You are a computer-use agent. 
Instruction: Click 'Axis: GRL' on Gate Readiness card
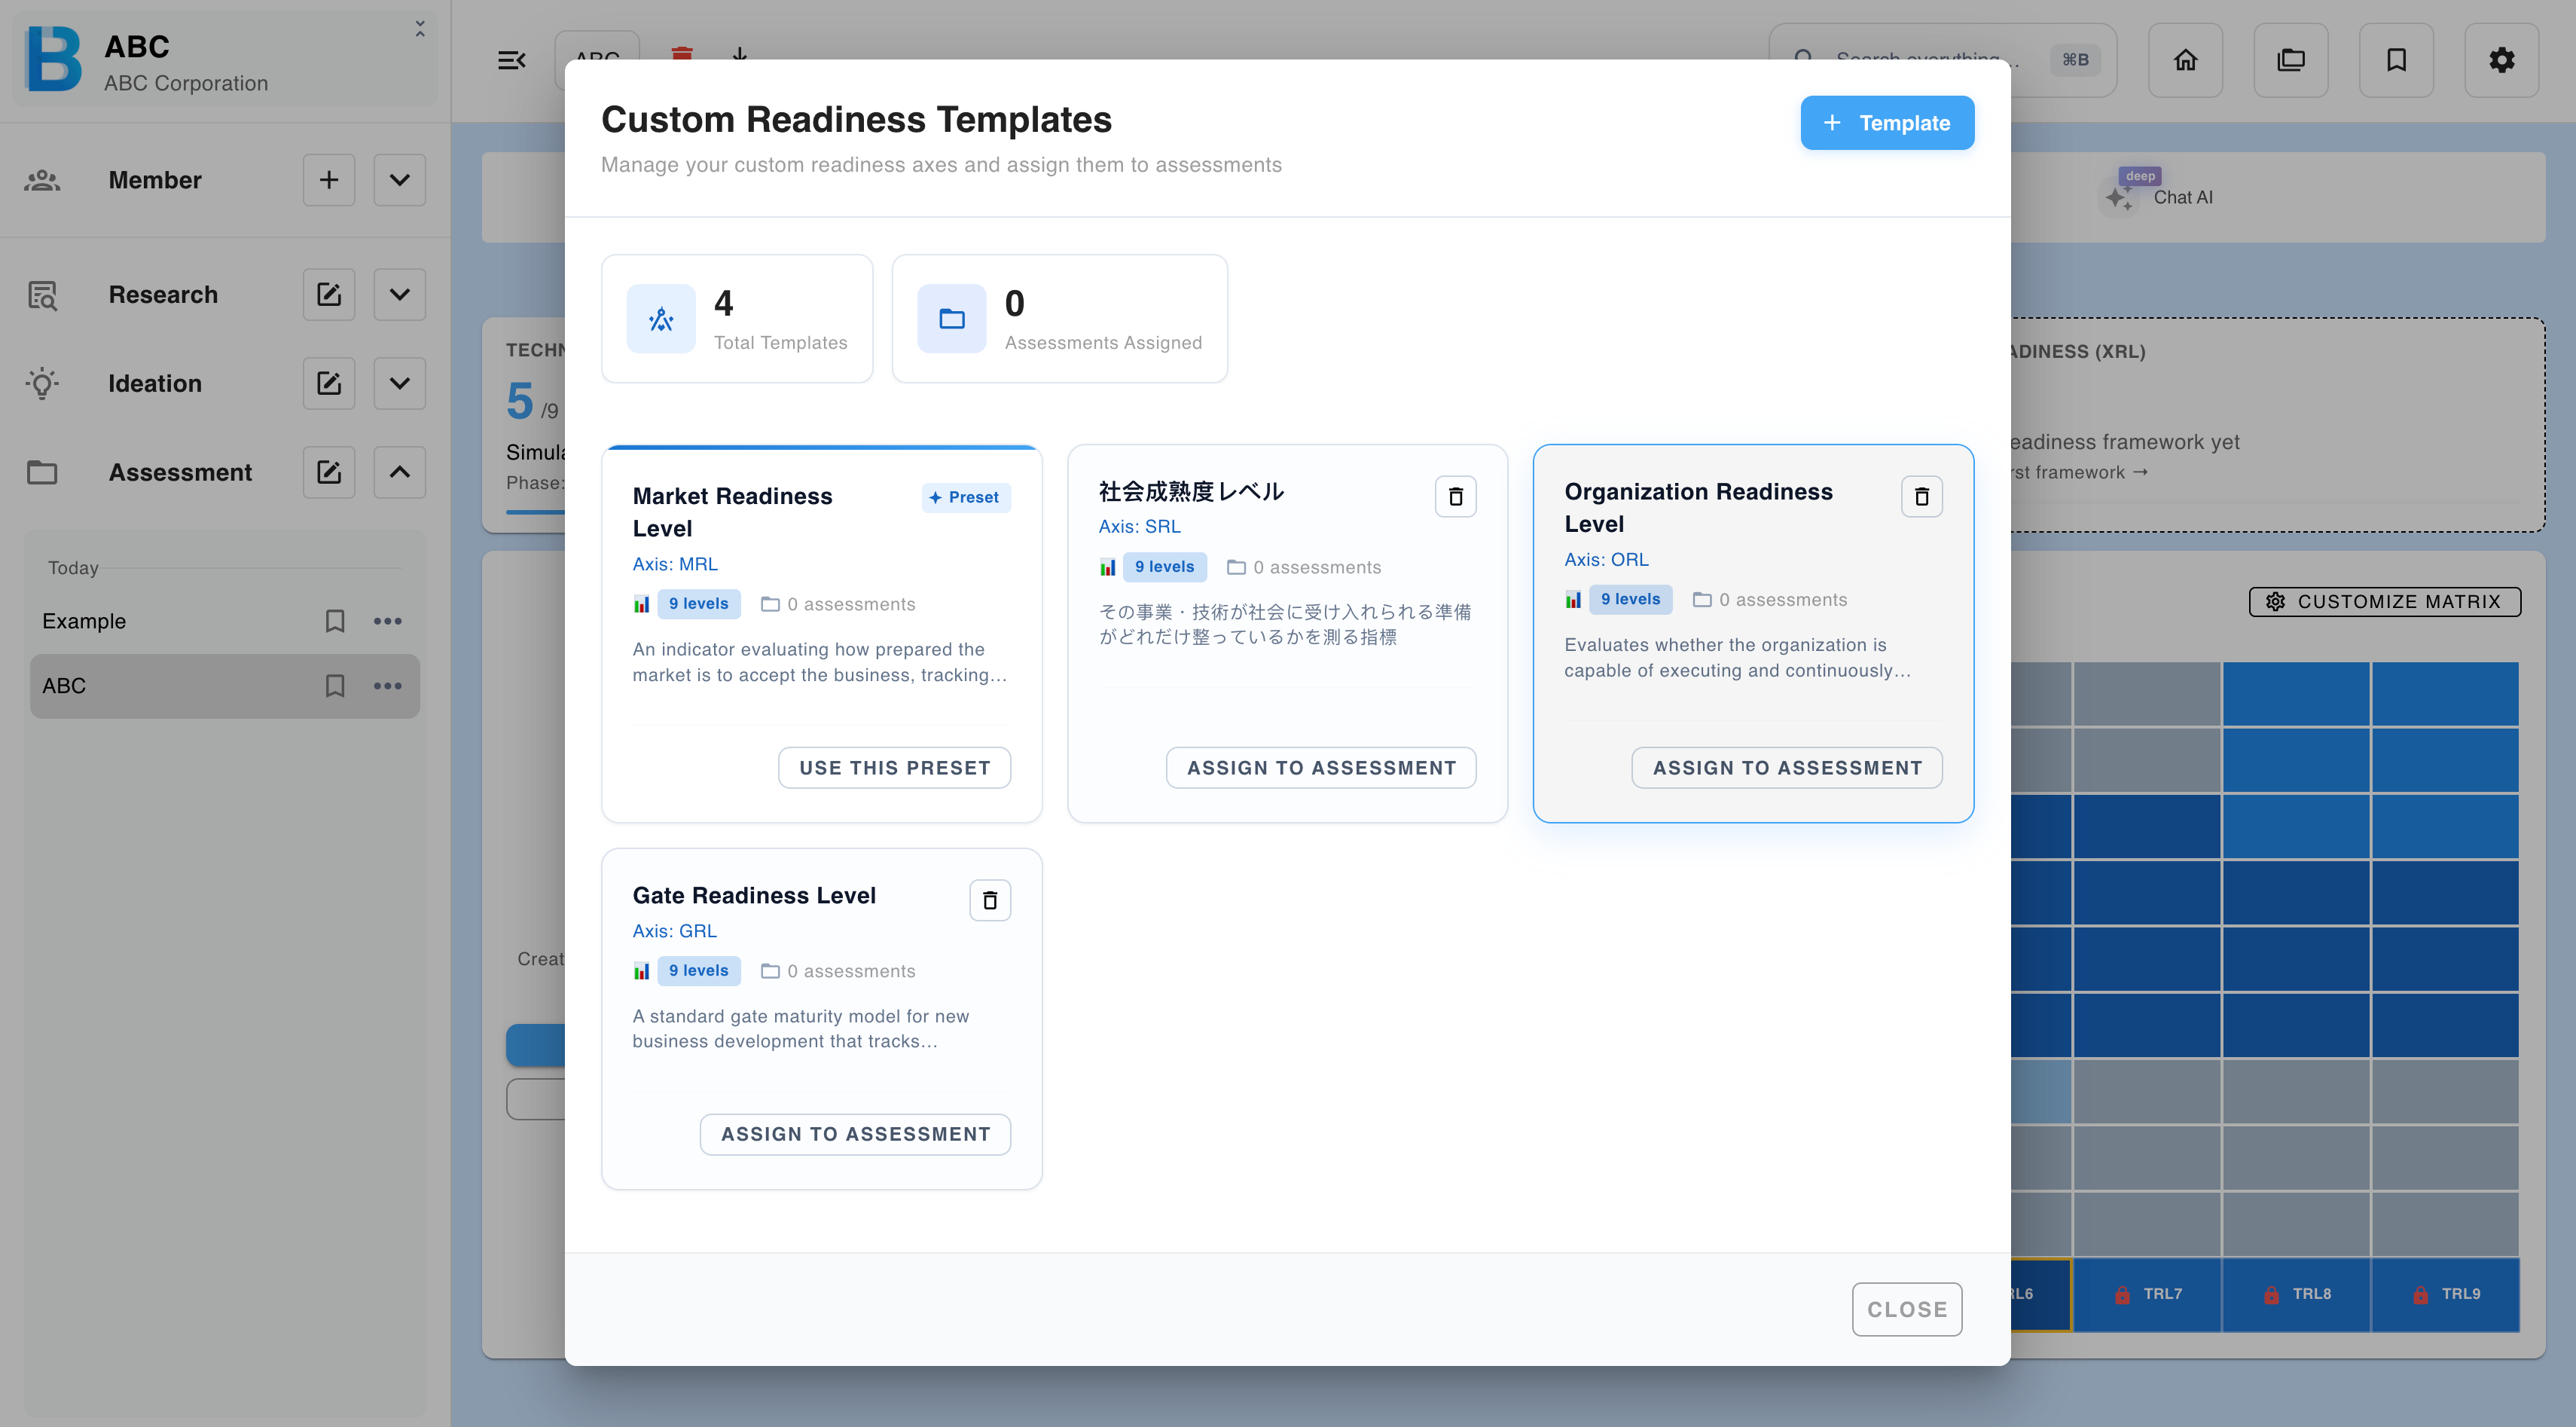674,931
